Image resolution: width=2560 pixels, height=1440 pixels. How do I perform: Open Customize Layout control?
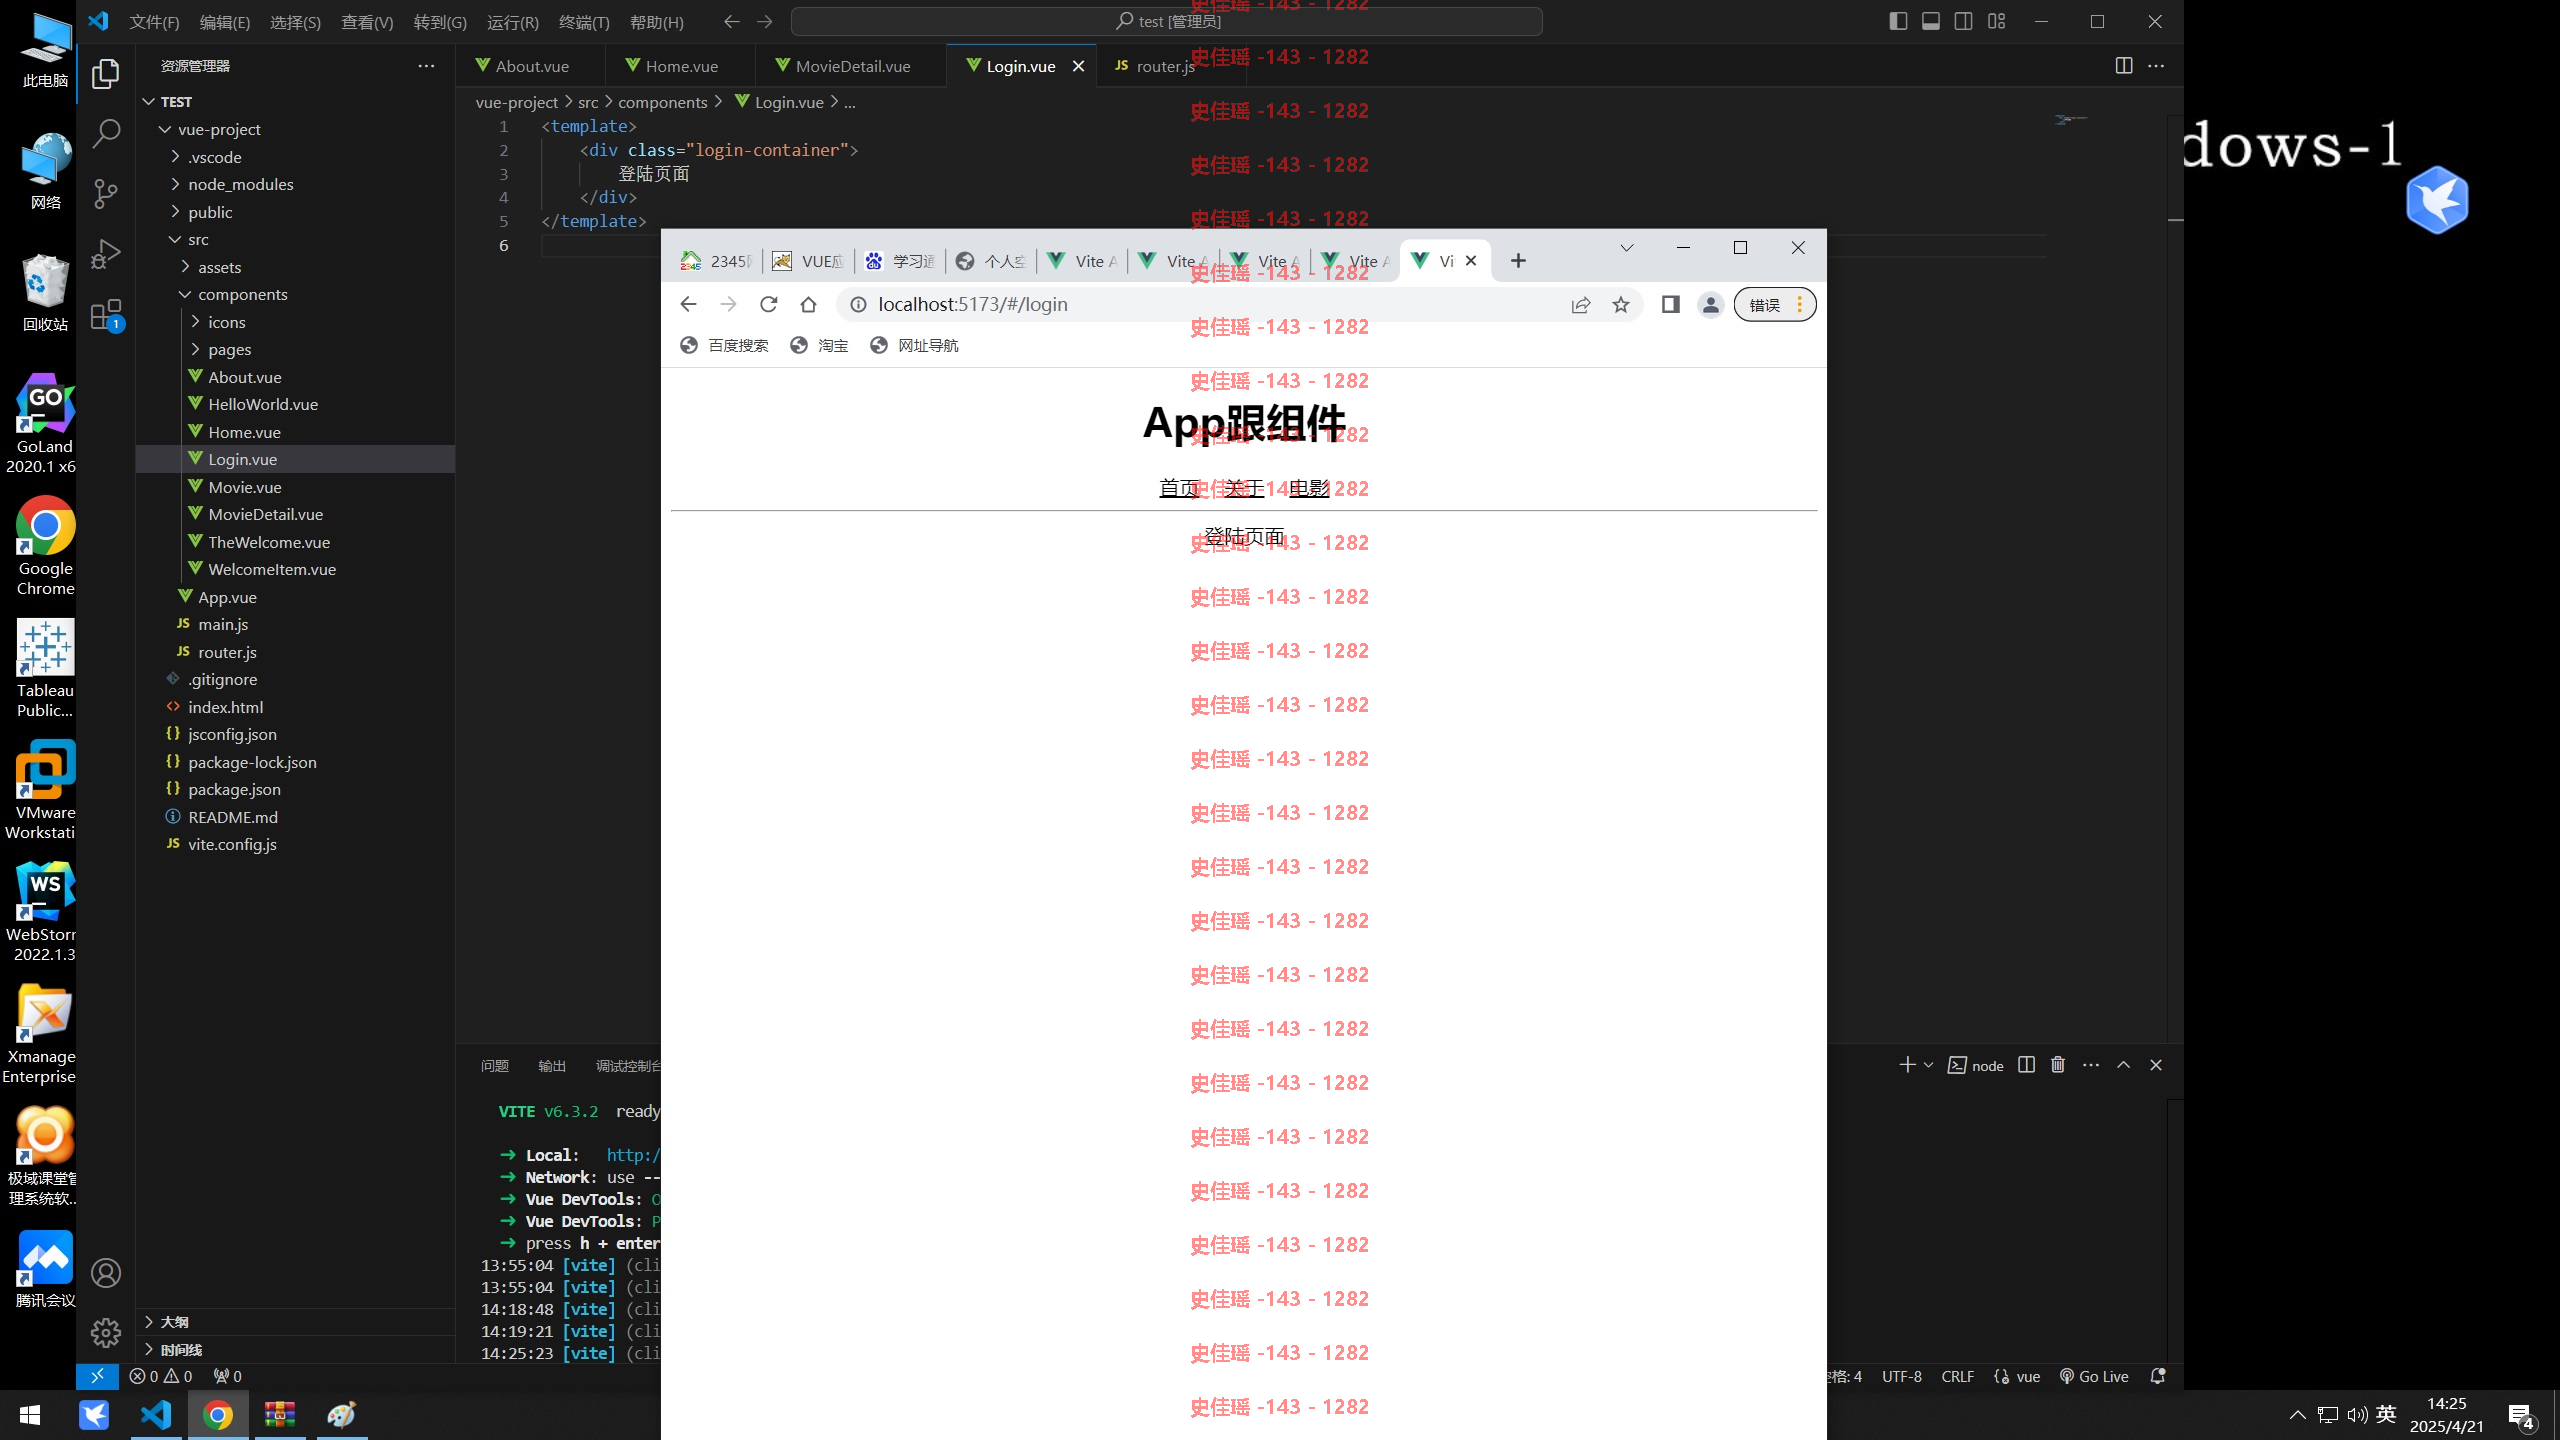pyautogui.click(x=1997, y=21)
